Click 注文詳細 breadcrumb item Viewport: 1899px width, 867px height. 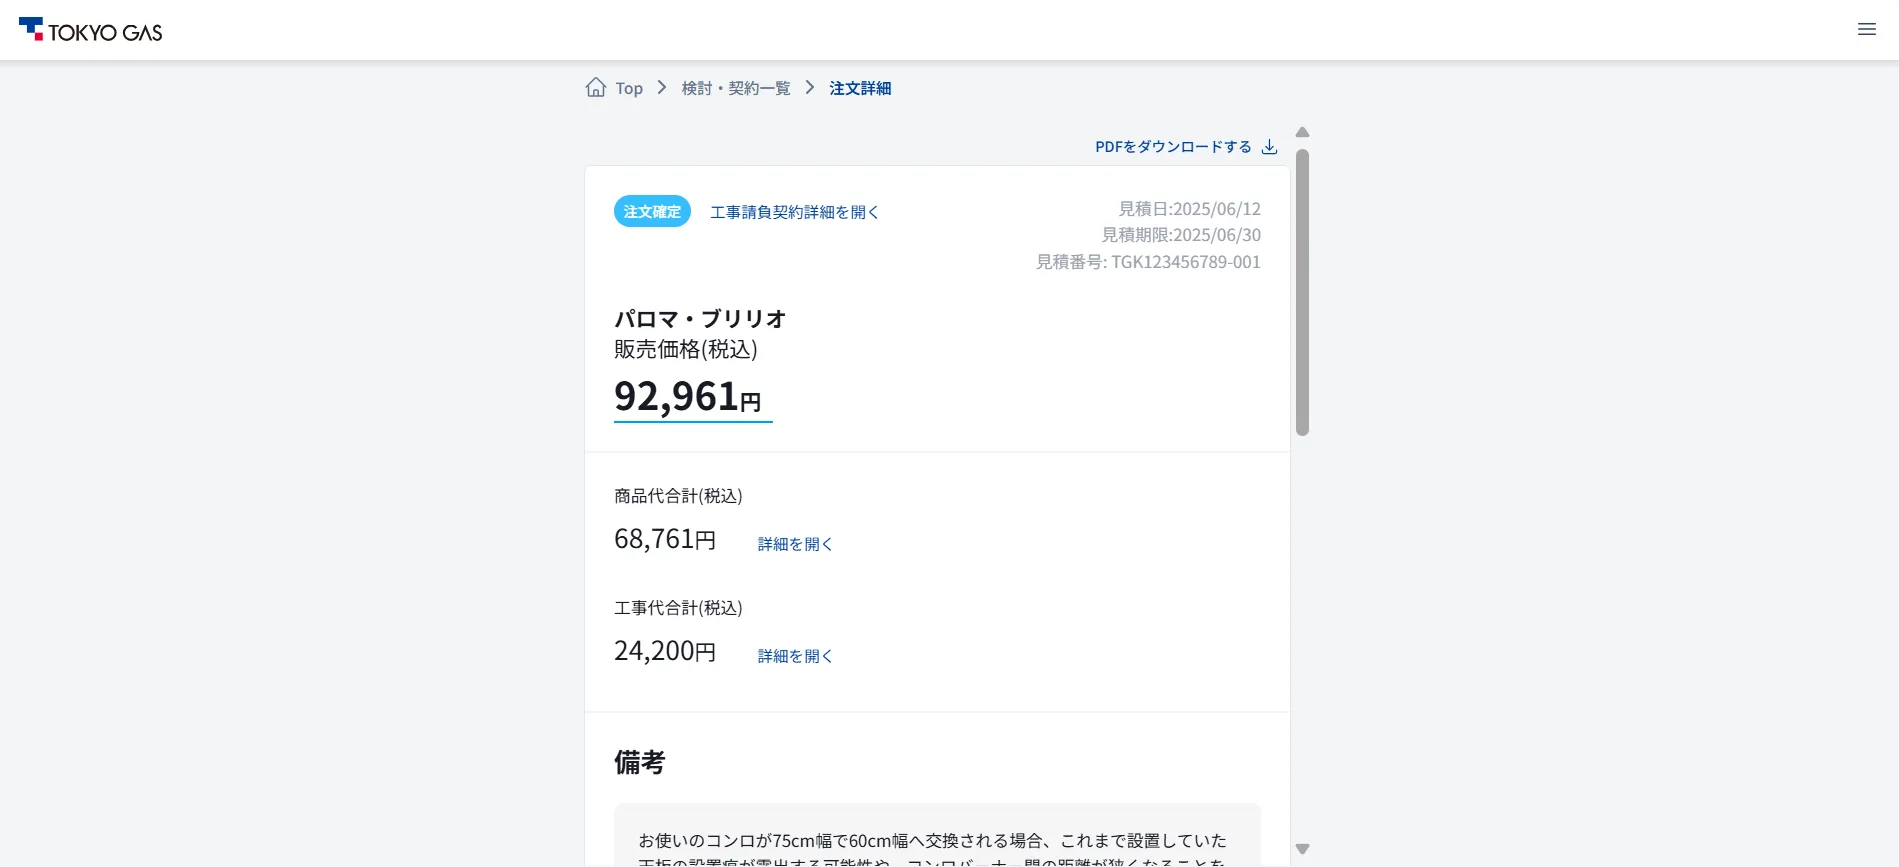tap(860, 88)
